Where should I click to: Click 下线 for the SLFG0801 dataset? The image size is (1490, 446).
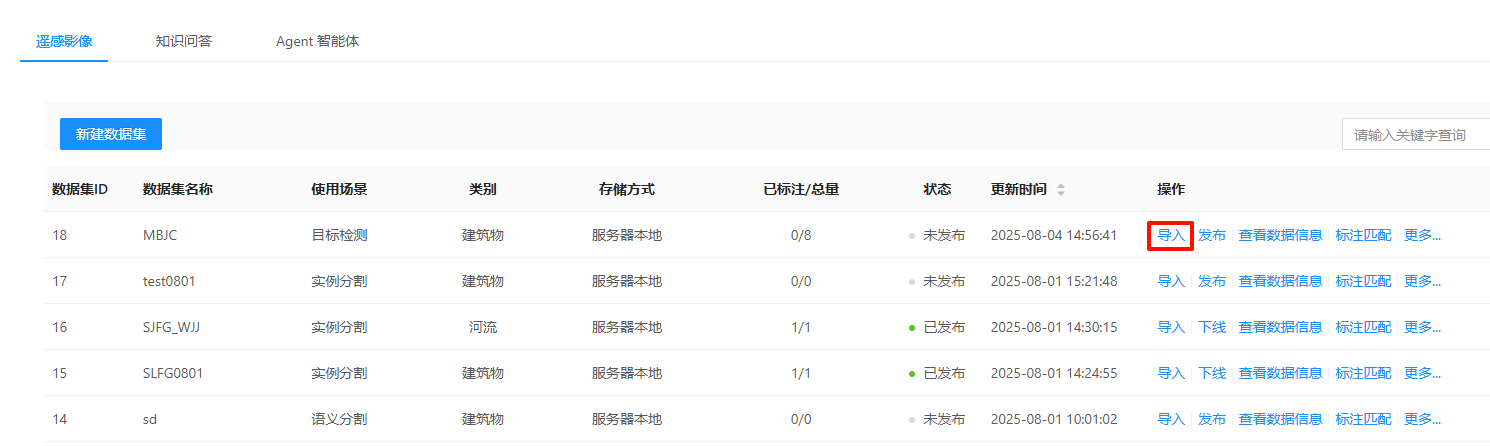[x=1212, y=374]
